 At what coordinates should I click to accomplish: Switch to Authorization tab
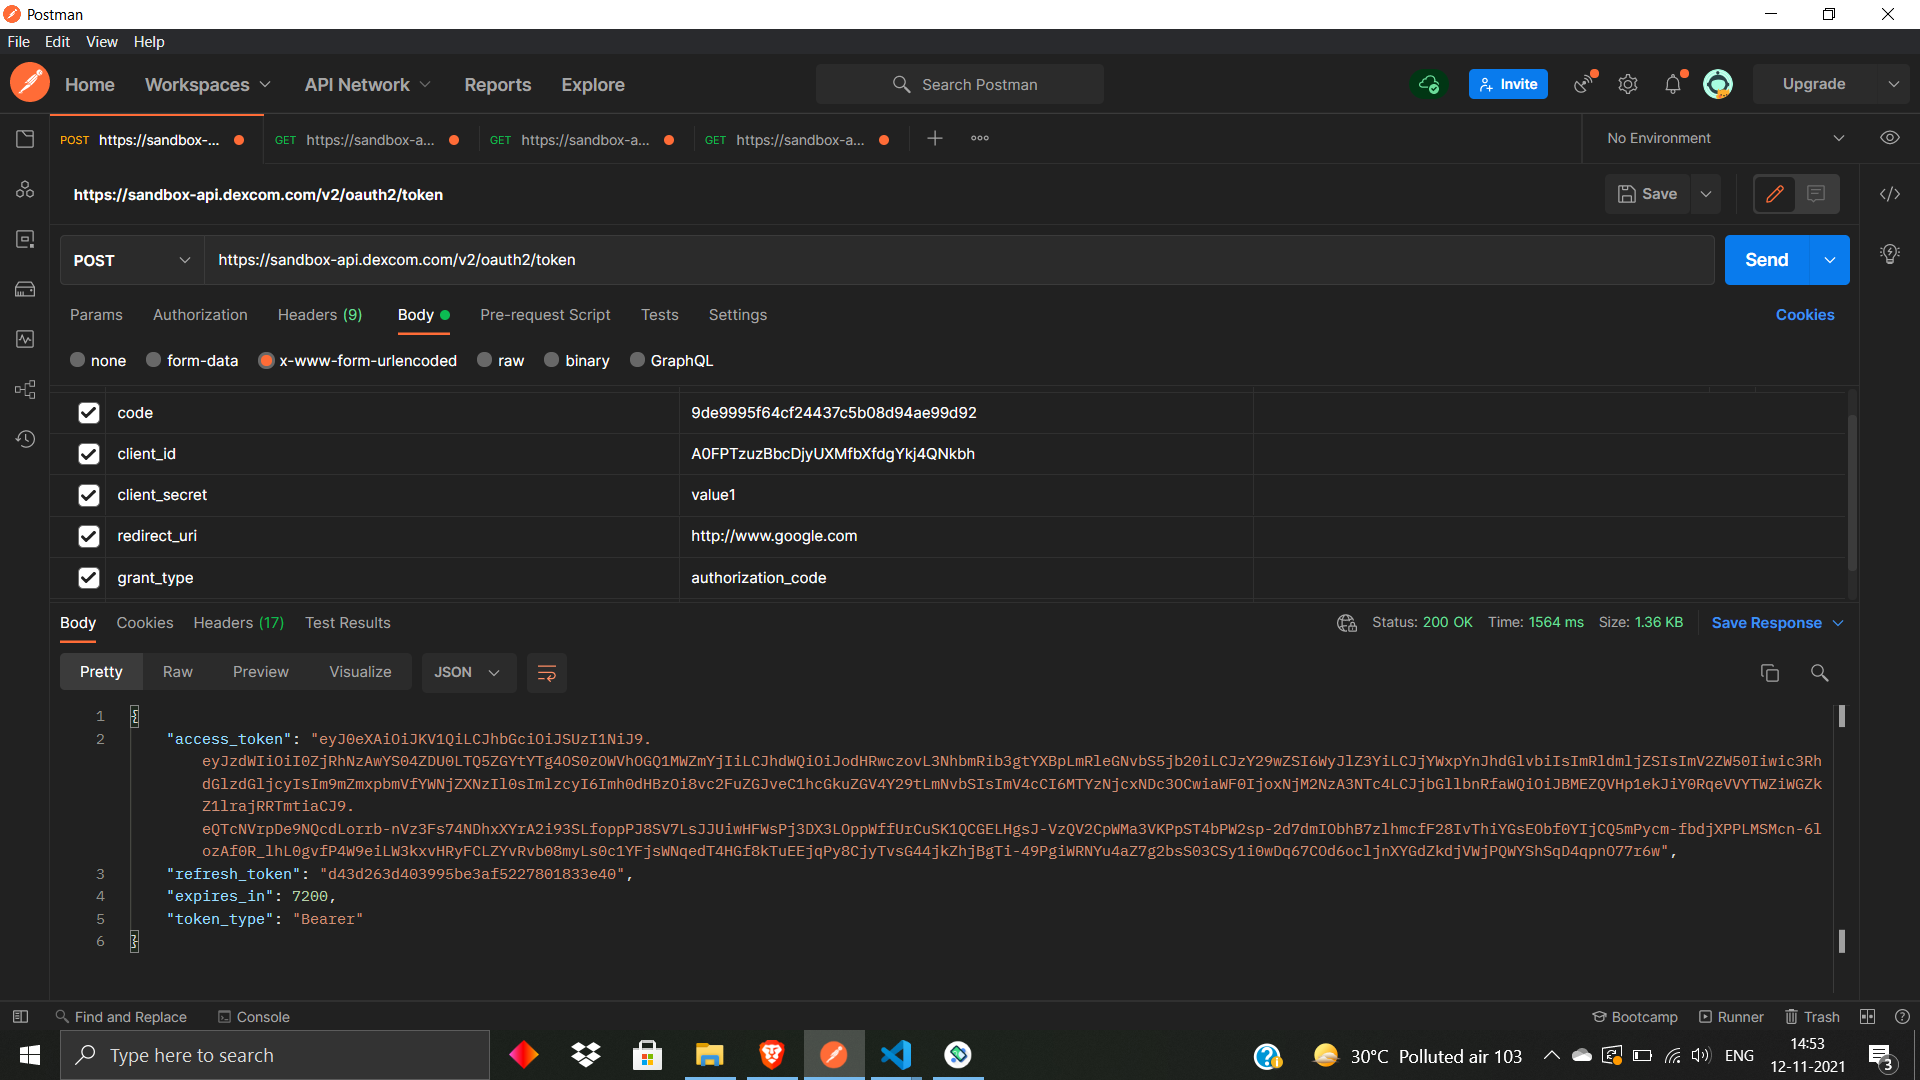point(200,315)
